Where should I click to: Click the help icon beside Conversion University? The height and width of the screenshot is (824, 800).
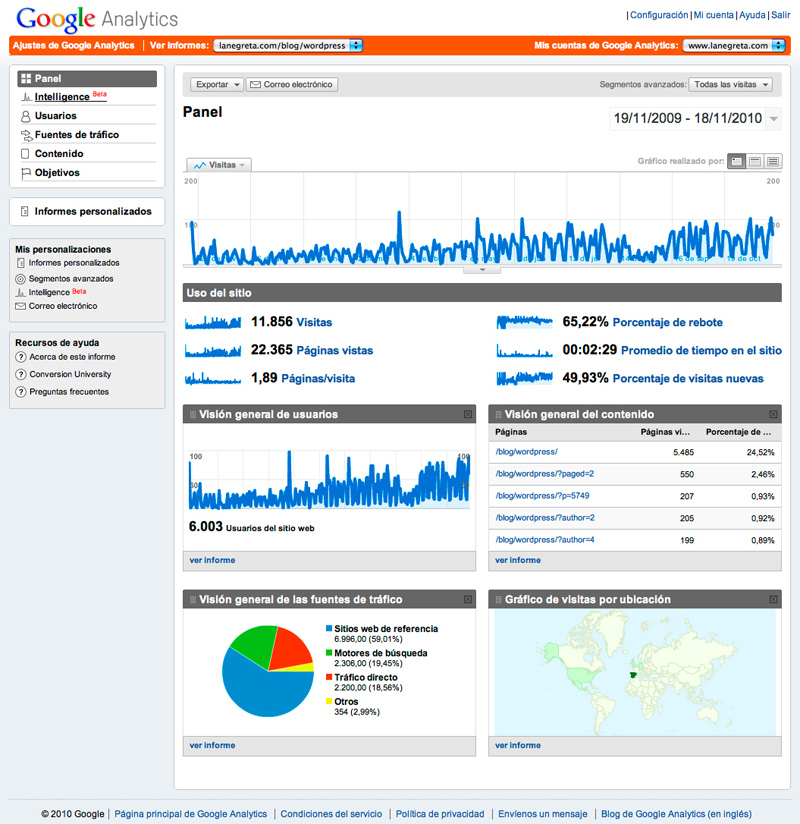click(20, 375)
